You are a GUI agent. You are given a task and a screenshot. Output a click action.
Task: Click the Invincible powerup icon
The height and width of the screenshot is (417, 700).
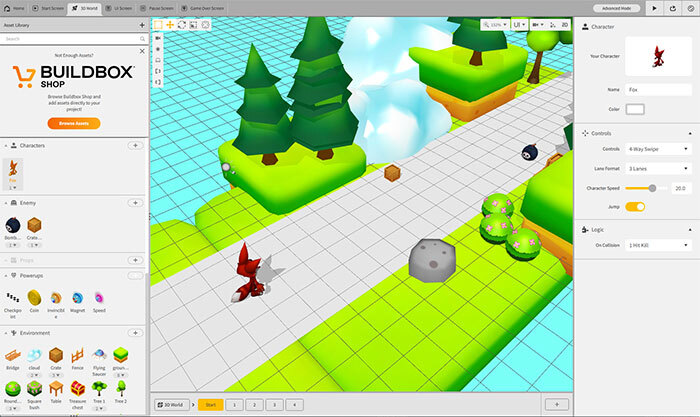point(56,298)
